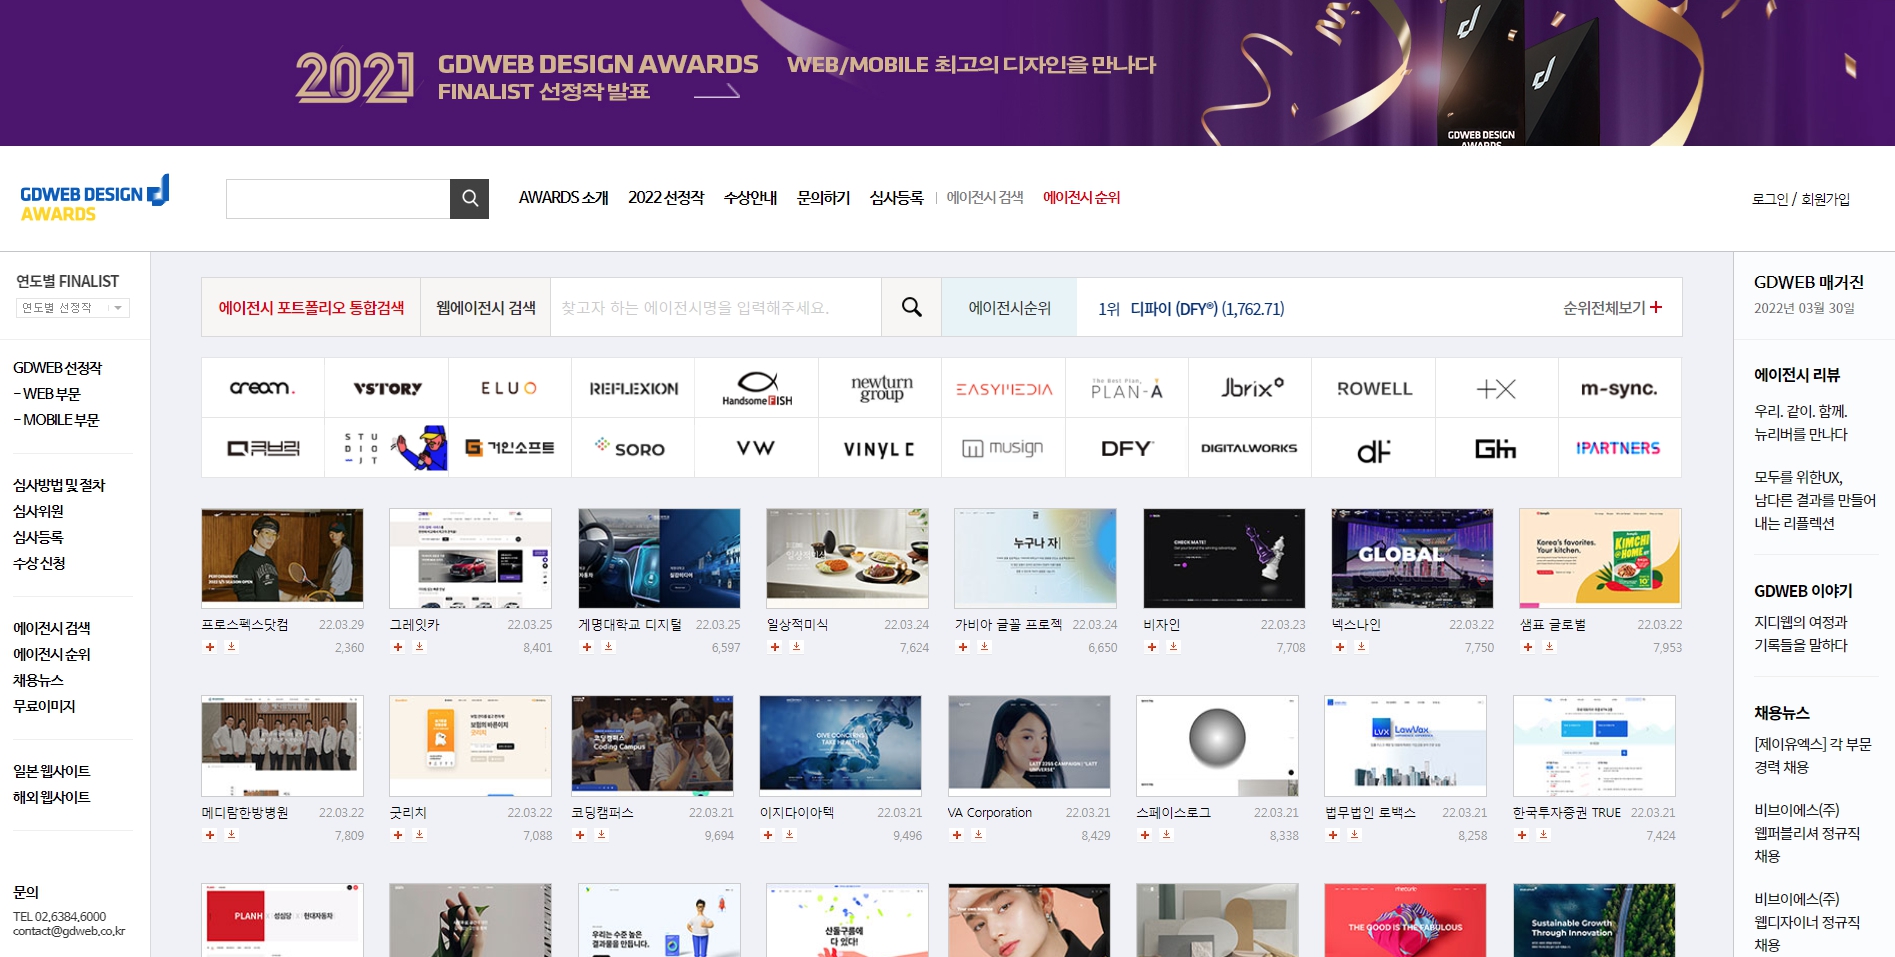Open 지디웹의 여정과 기록들을 말하다 article
Viewport: 1895px width, 957px height.
1801,633
